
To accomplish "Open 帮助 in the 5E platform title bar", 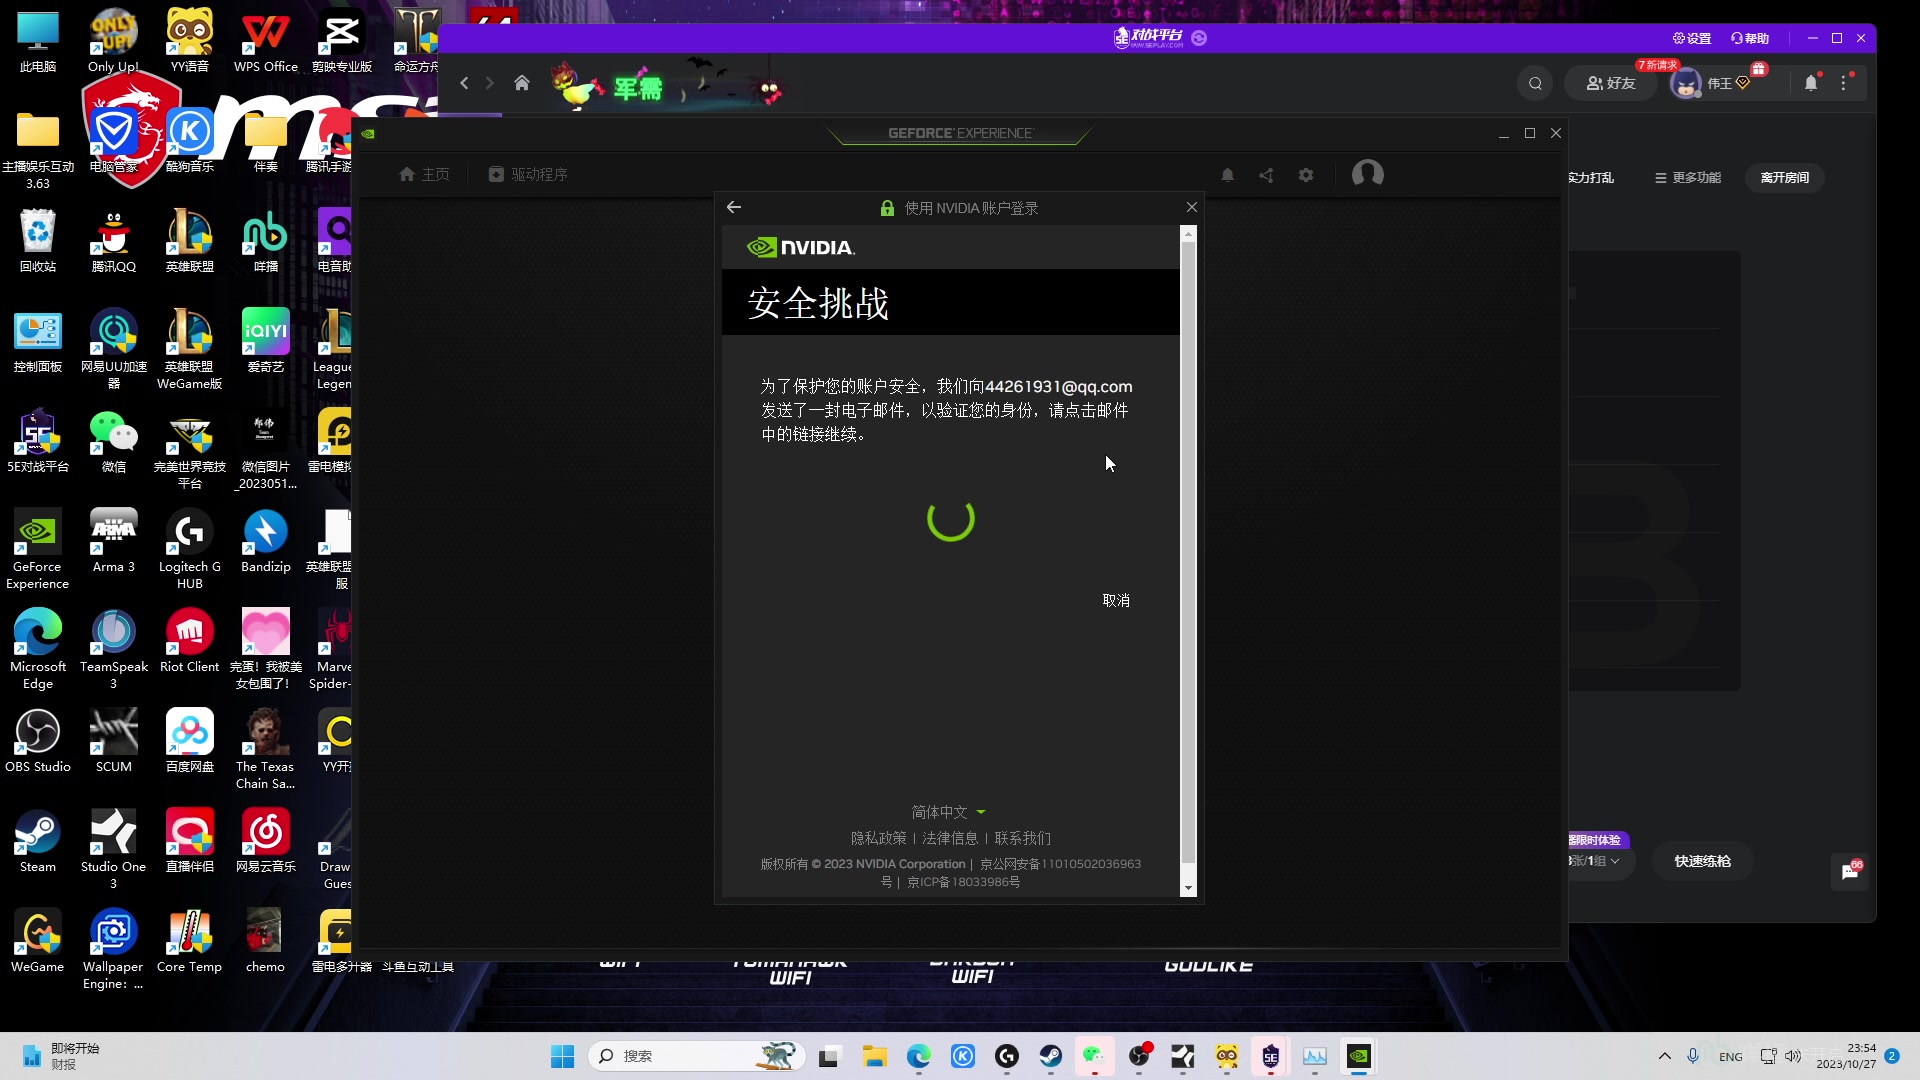I will [x=1750, y=38].
